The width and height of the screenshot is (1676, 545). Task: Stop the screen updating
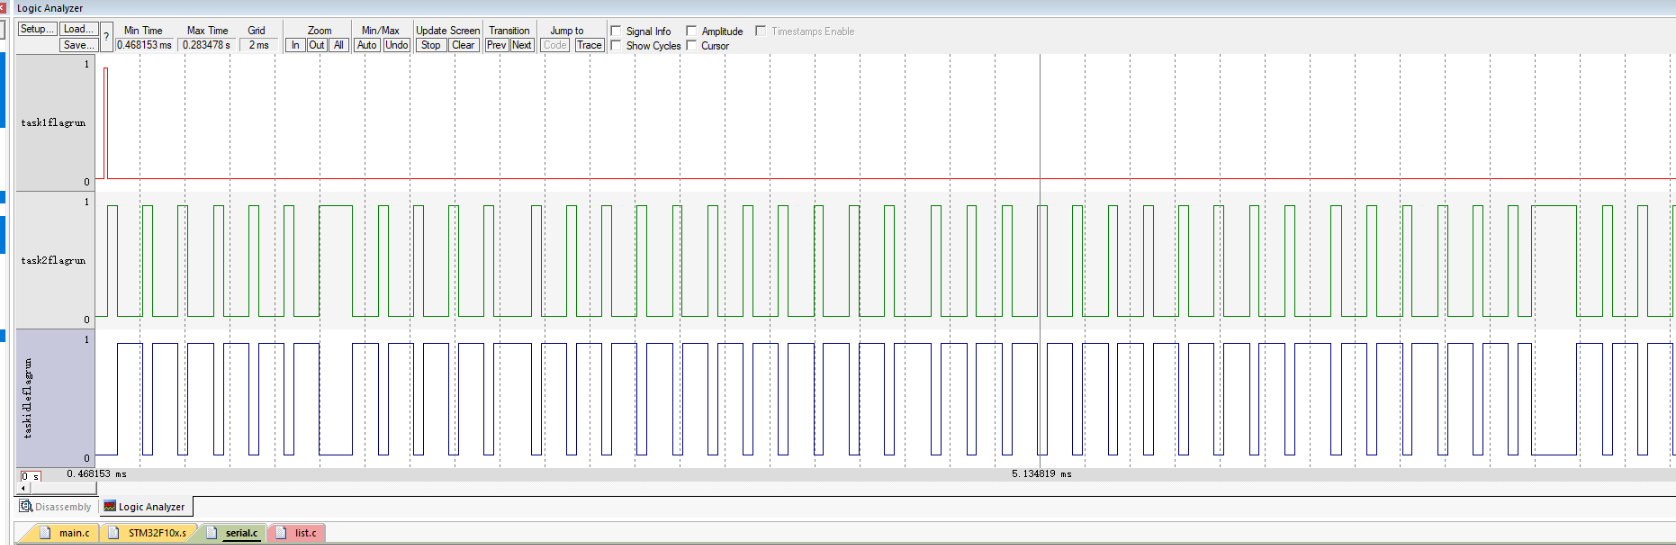pyautogui.click(x=431, y=45)
